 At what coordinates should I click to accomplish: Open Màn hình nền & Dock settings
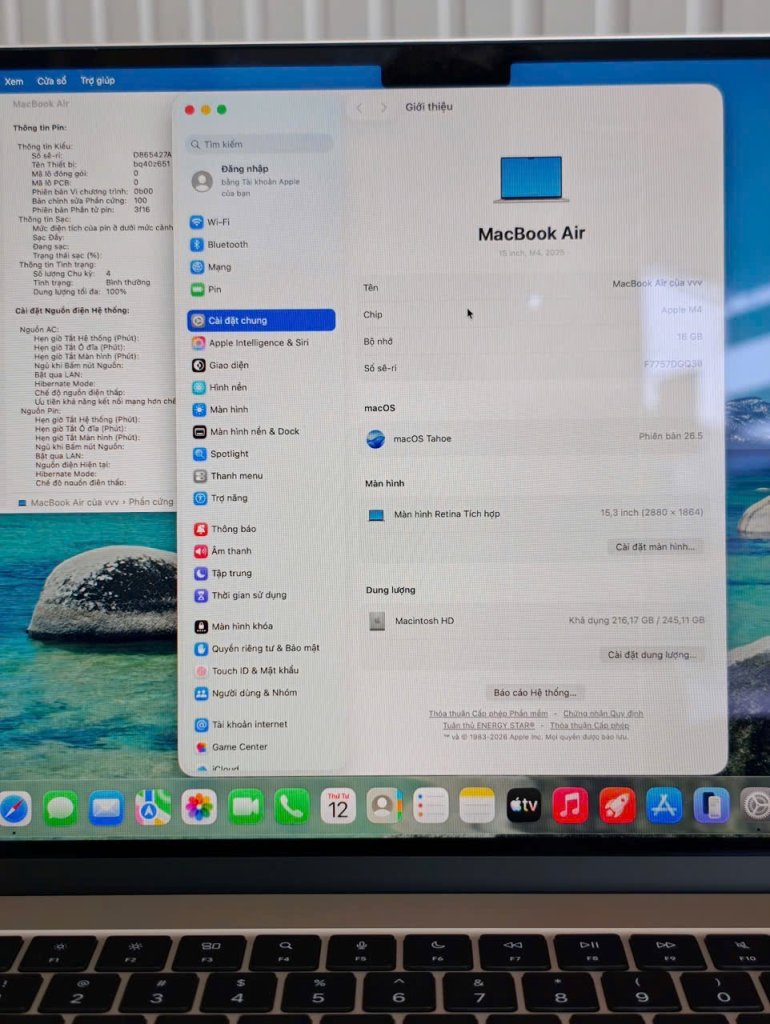(246, 432)
